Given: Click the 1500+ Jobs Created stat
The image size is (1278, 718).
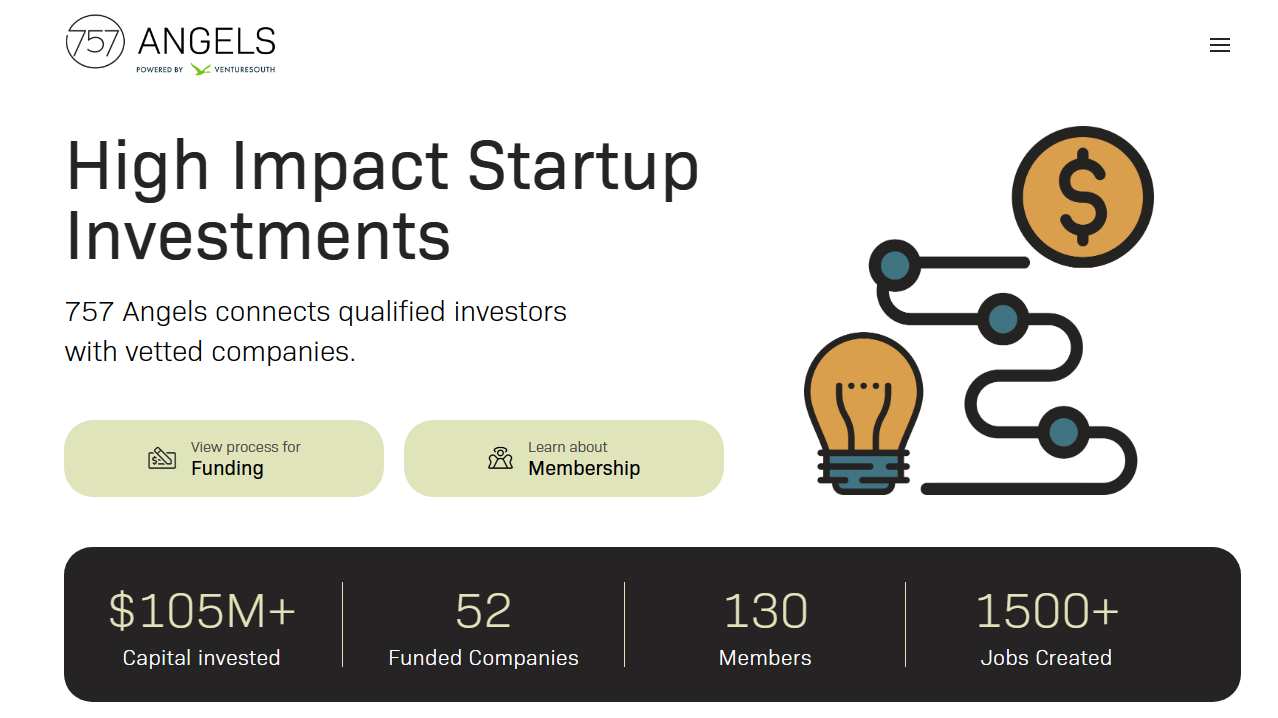Looking at the screenshot, I should (x=1046, y=627).
